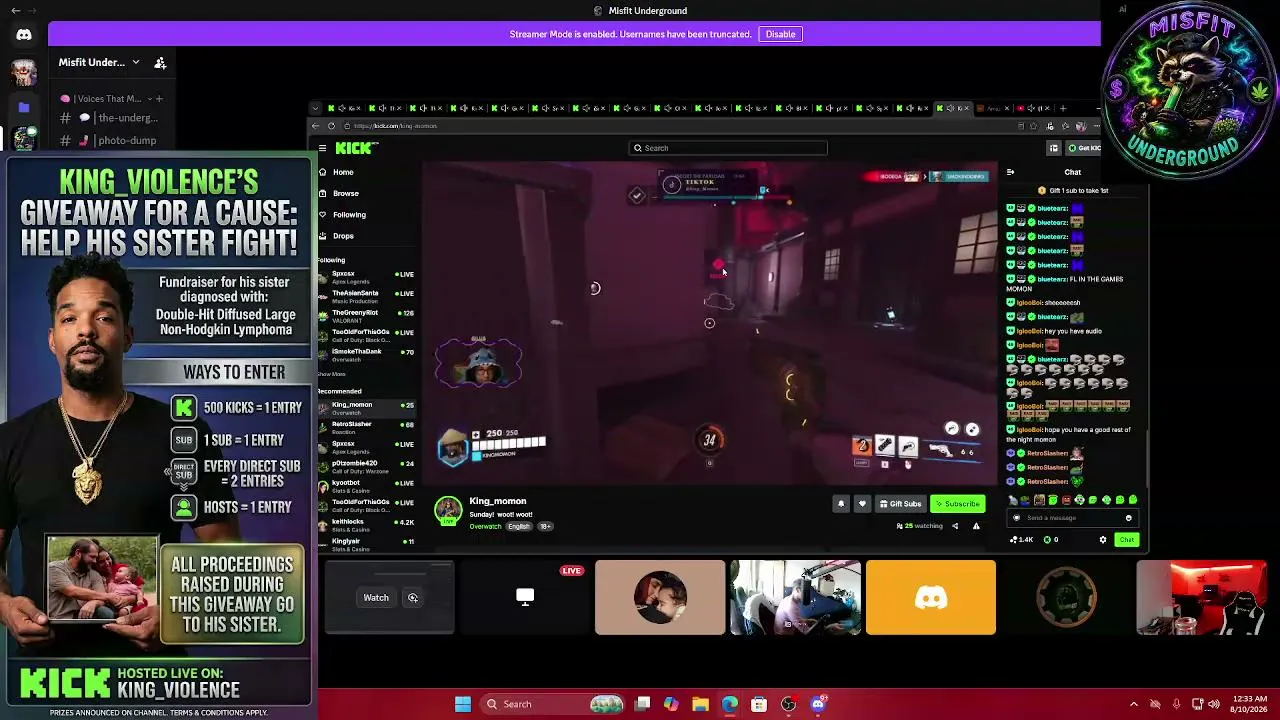Show hidden system tray icons
1280x720 pixels.
[x=1133, y=704]
